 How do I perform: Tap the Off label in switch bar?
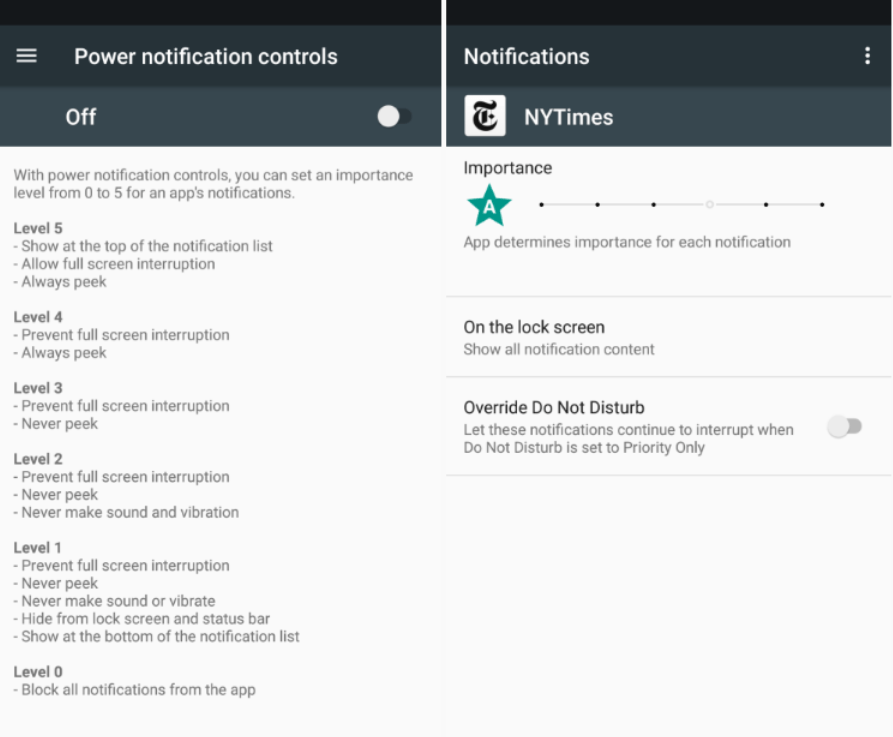coord(81,117)
